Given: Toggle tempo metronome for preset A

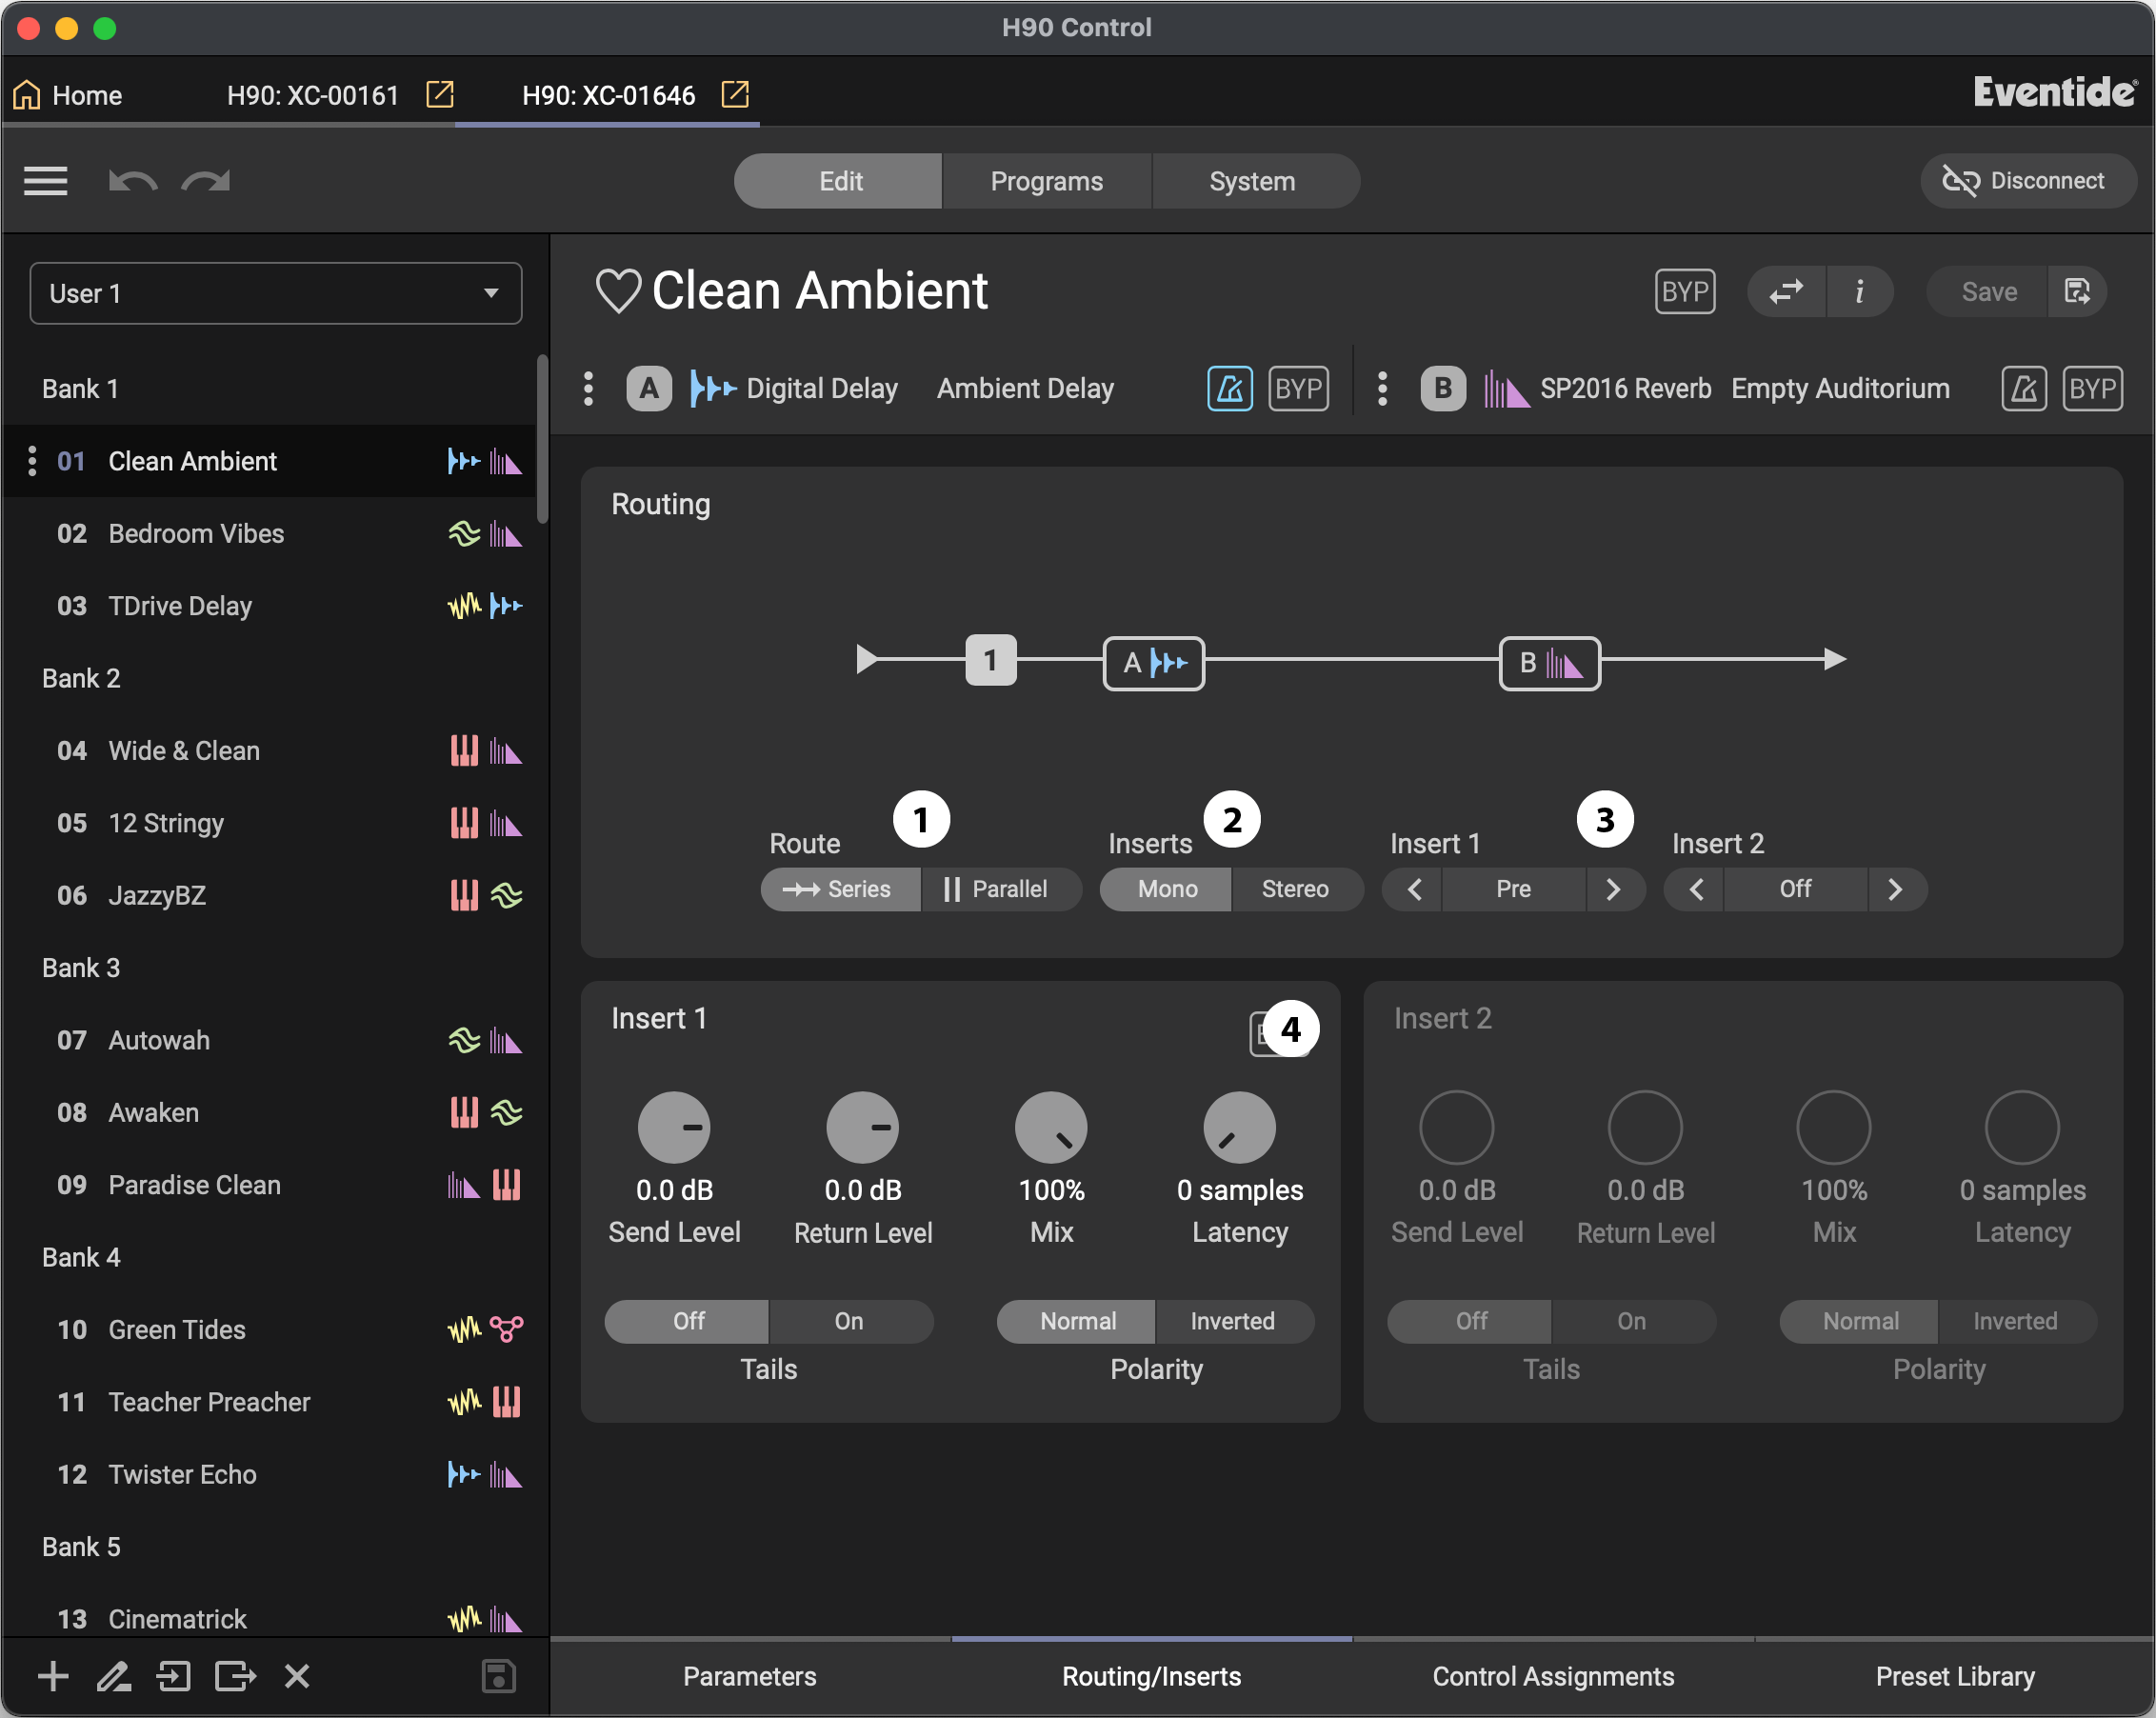Looking at the screenshot, I should pos(1229,389).
